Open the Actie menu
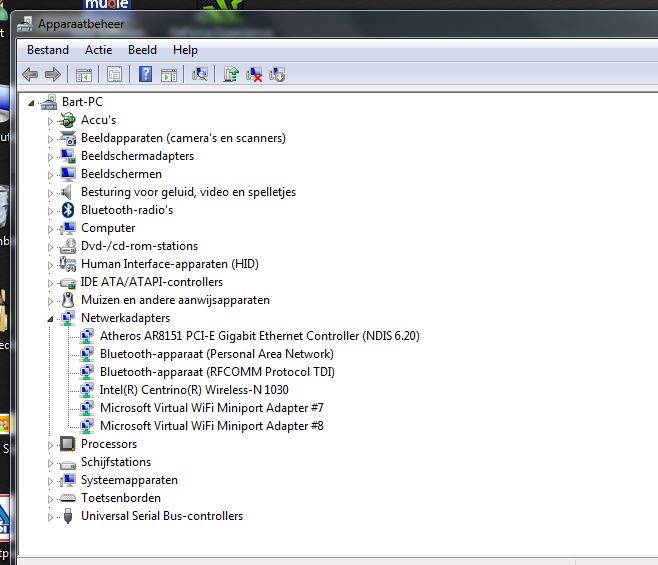Viewport: 658px width, 565px height. click(99, 50)
